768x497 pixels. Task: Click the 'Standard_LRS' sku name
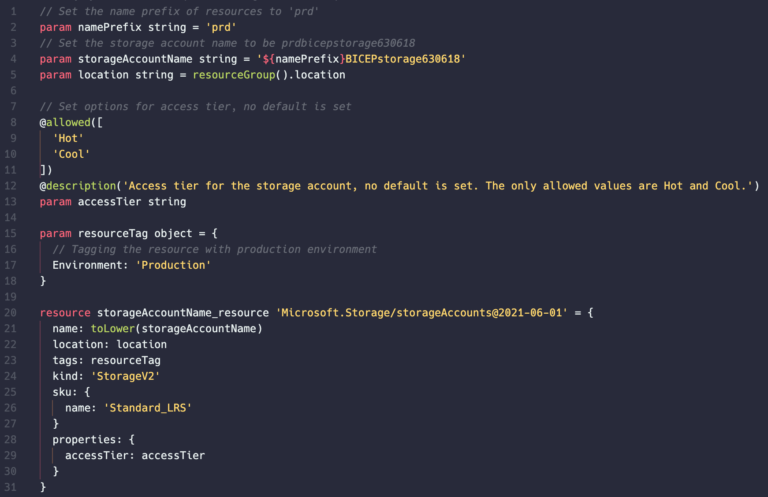[148, 408]
